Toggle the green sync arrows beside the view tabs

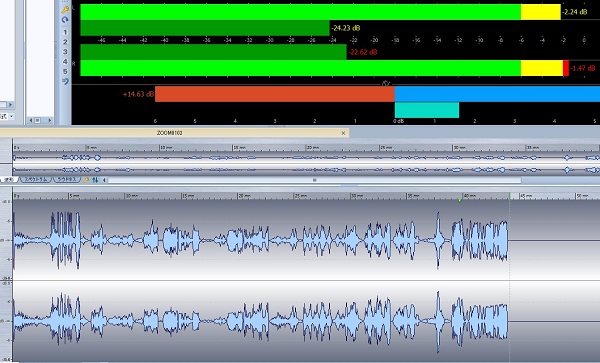(95, 180)
